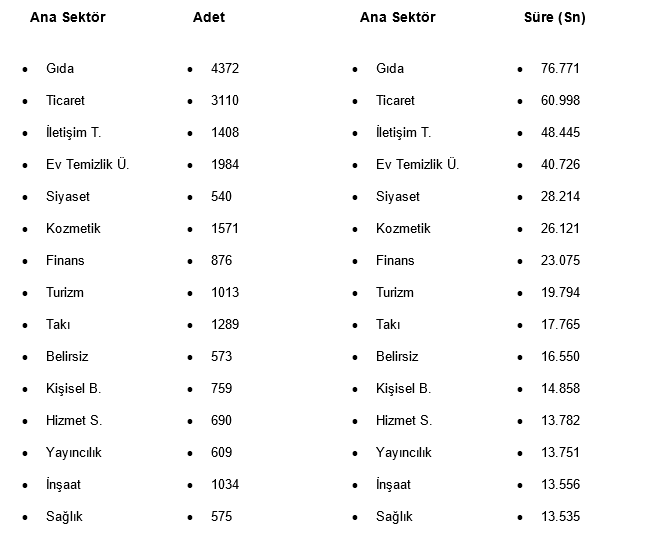Click the Ticaret count 3110

click(225, 101)
